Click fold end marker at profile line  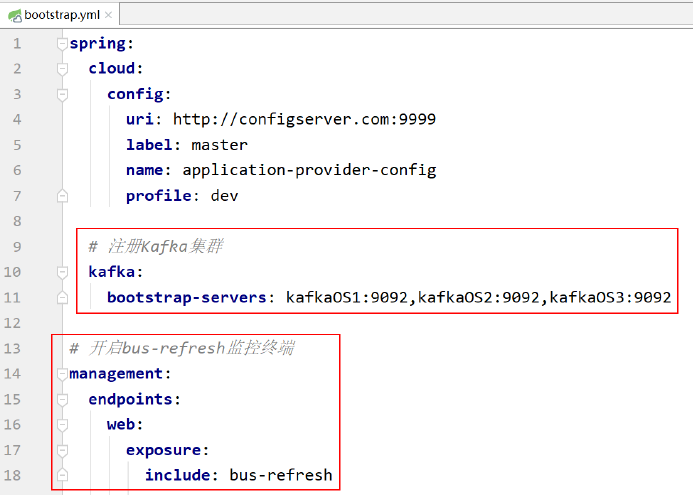pos(62,196)
